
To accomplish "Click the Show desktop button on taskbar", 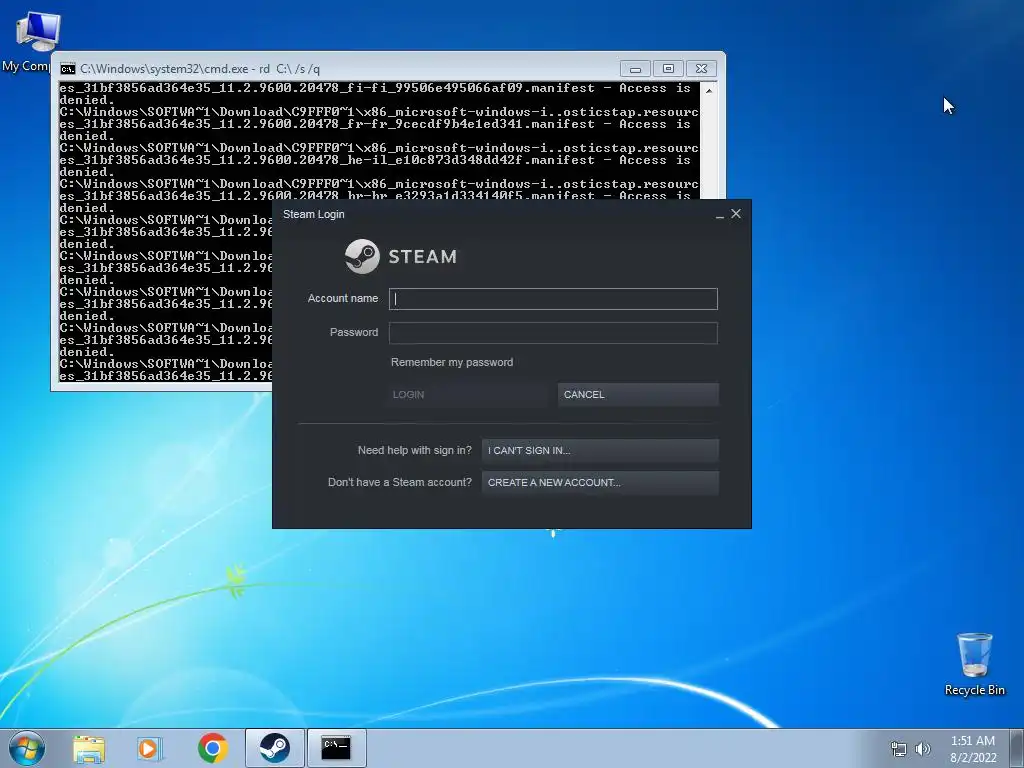I will pyautogui.click(x=1017, y=748).
